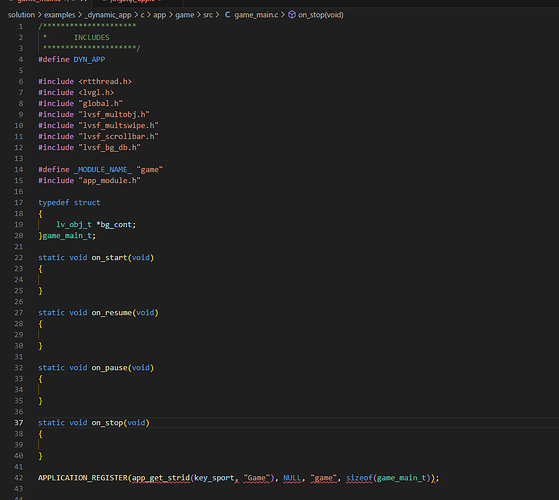Open the game breadcrumb folder
Image resolution: width=559 pixels, height=500 pixels.
185,15
